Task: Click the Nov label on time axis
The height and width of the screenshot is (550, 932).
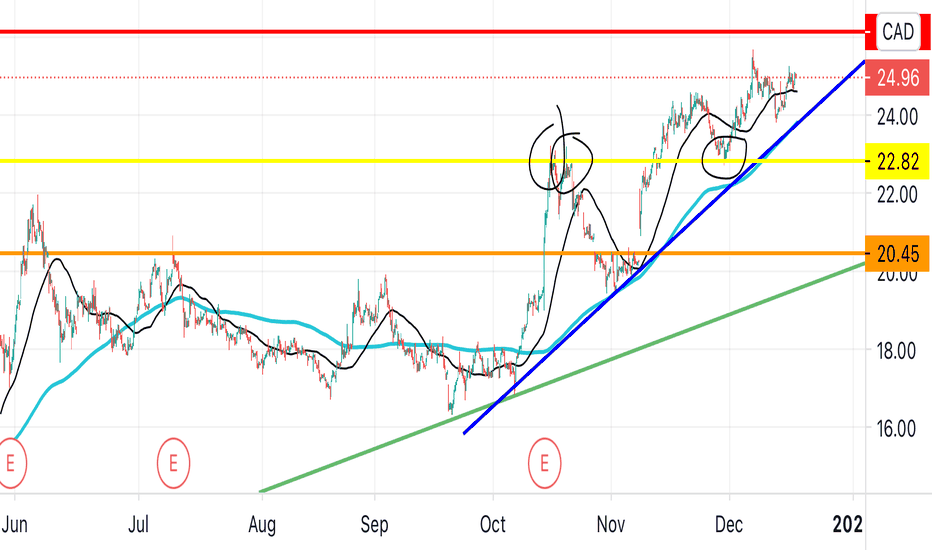Action: click(x=611, y=524)
